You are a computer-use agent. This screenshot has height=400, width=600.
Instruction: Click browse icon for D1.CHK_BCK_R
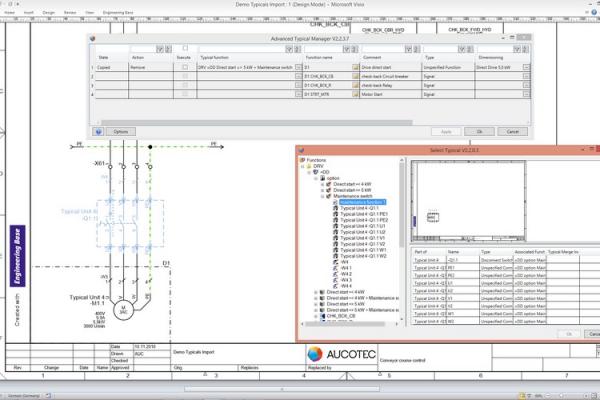pyautogui.click(x=355, y=85)
